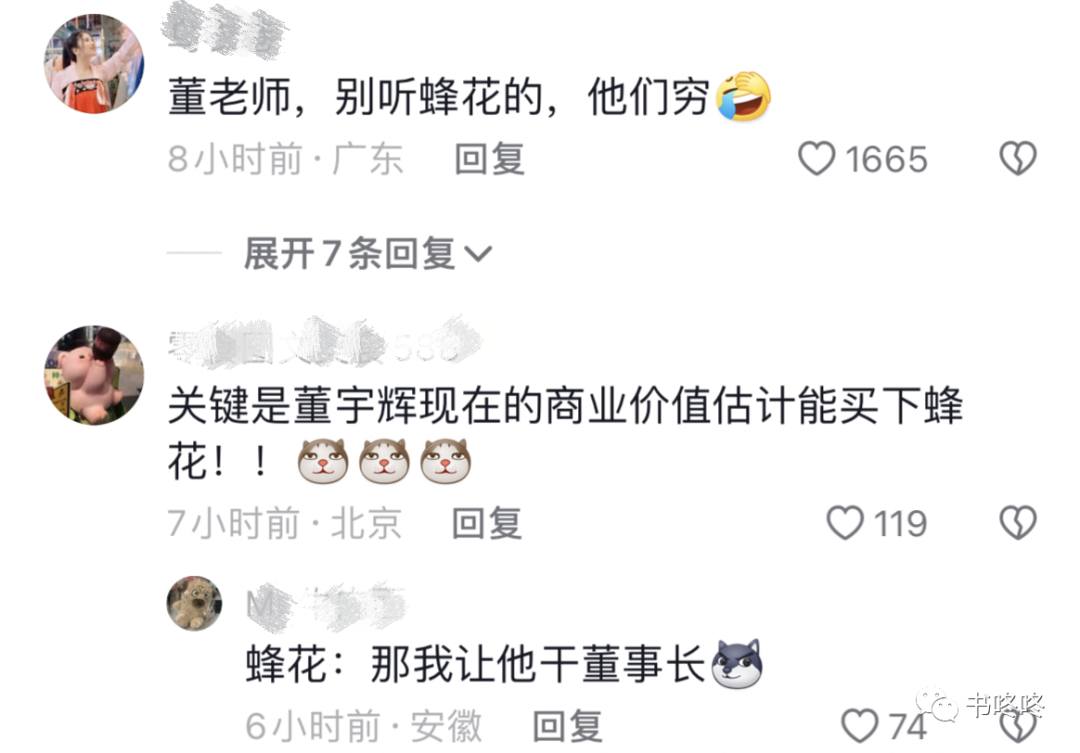Reply to the 广东 comment via 回复

click(490, 159)
